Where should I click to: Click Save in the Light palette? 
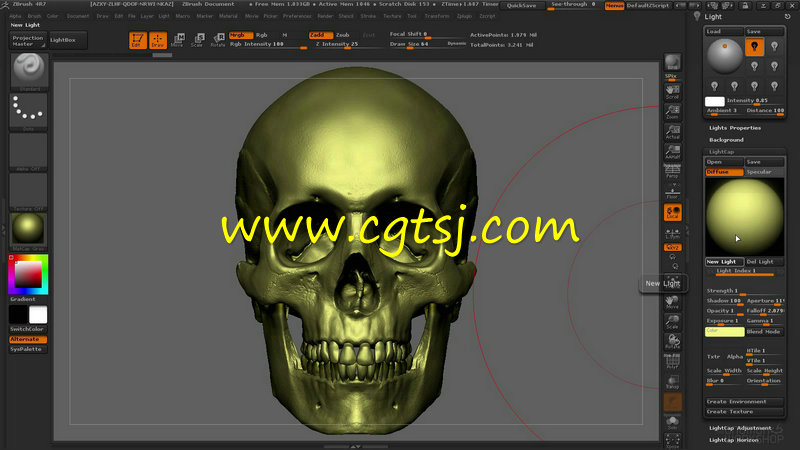[x=764, y=32]
